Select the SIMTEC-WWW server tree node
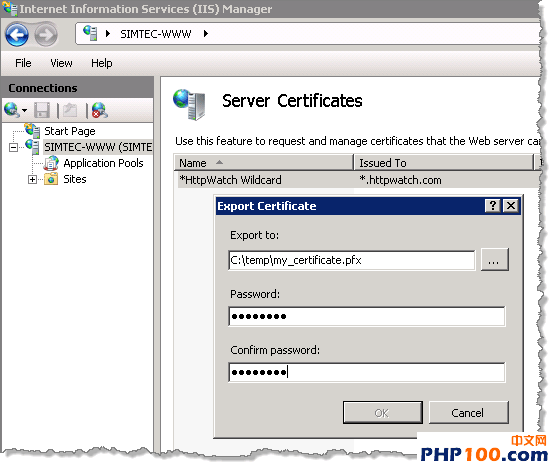The height and width of the screenshot is (466, 553). (98, 147)
